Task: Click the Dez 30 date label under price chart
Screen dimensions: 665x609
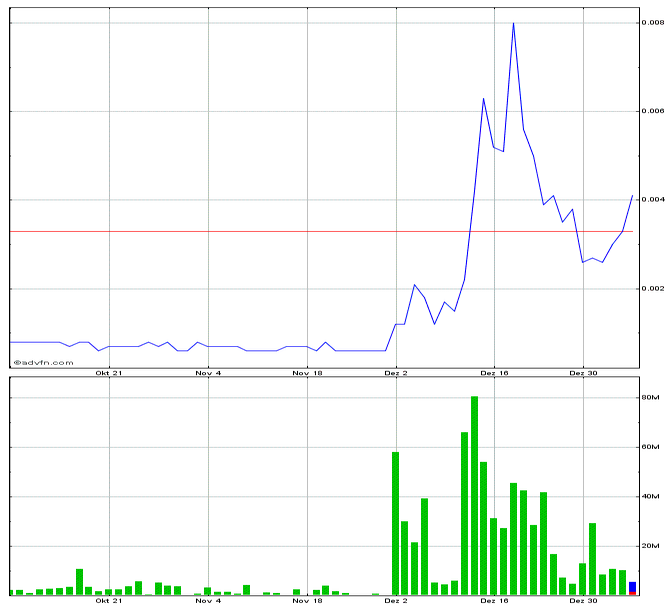Action: coord(583,373)
